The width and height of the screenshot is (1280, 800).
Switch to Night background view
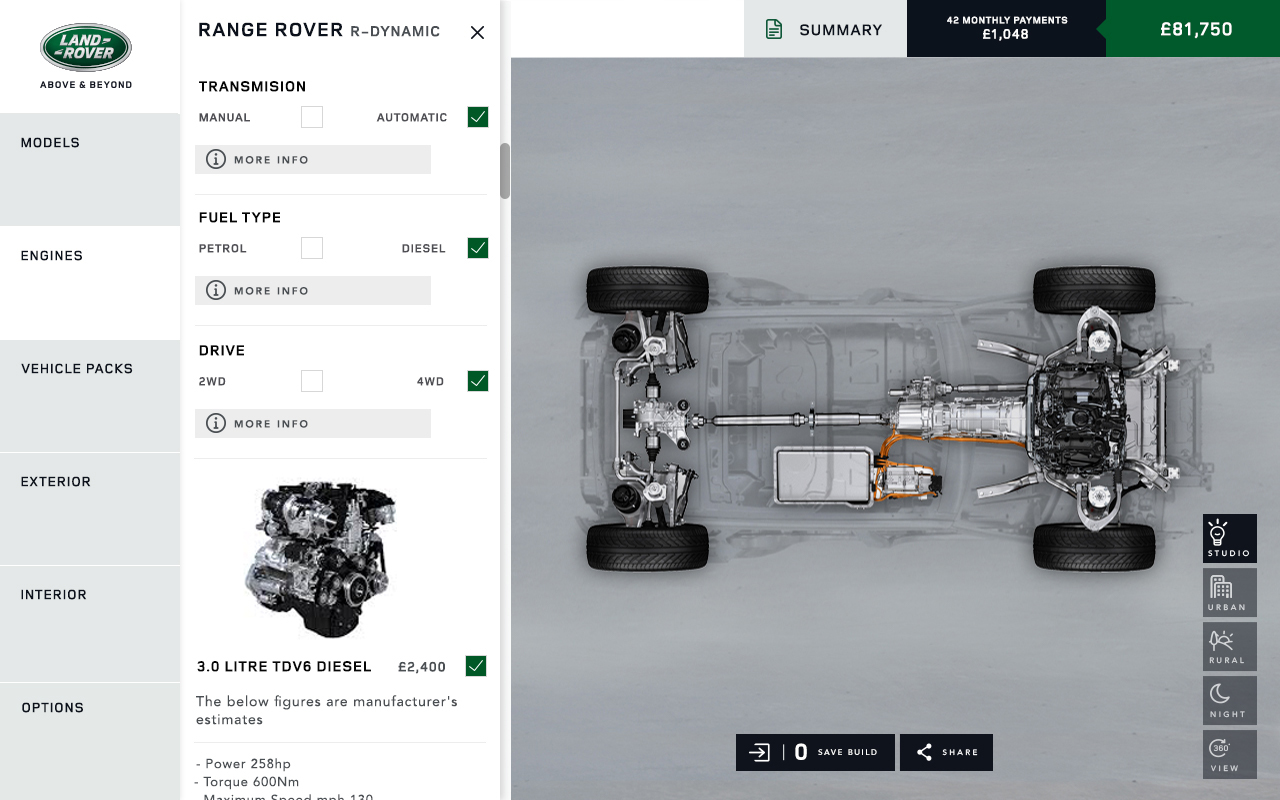(x=1229, y=700)
